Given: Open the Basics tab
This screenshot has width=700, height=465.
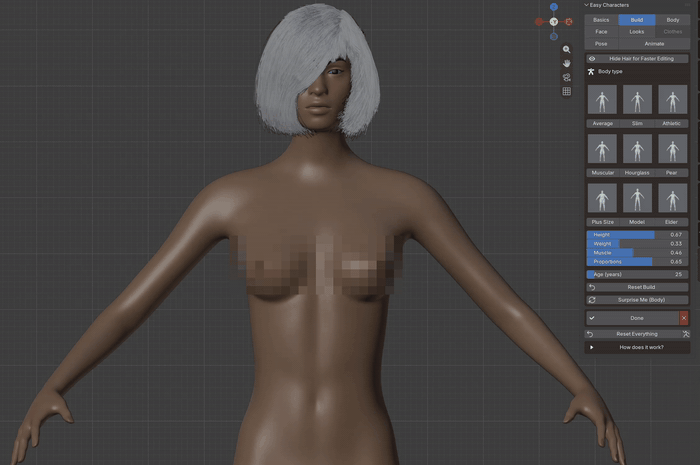Looking at the screenshot, I should (601, 20).
